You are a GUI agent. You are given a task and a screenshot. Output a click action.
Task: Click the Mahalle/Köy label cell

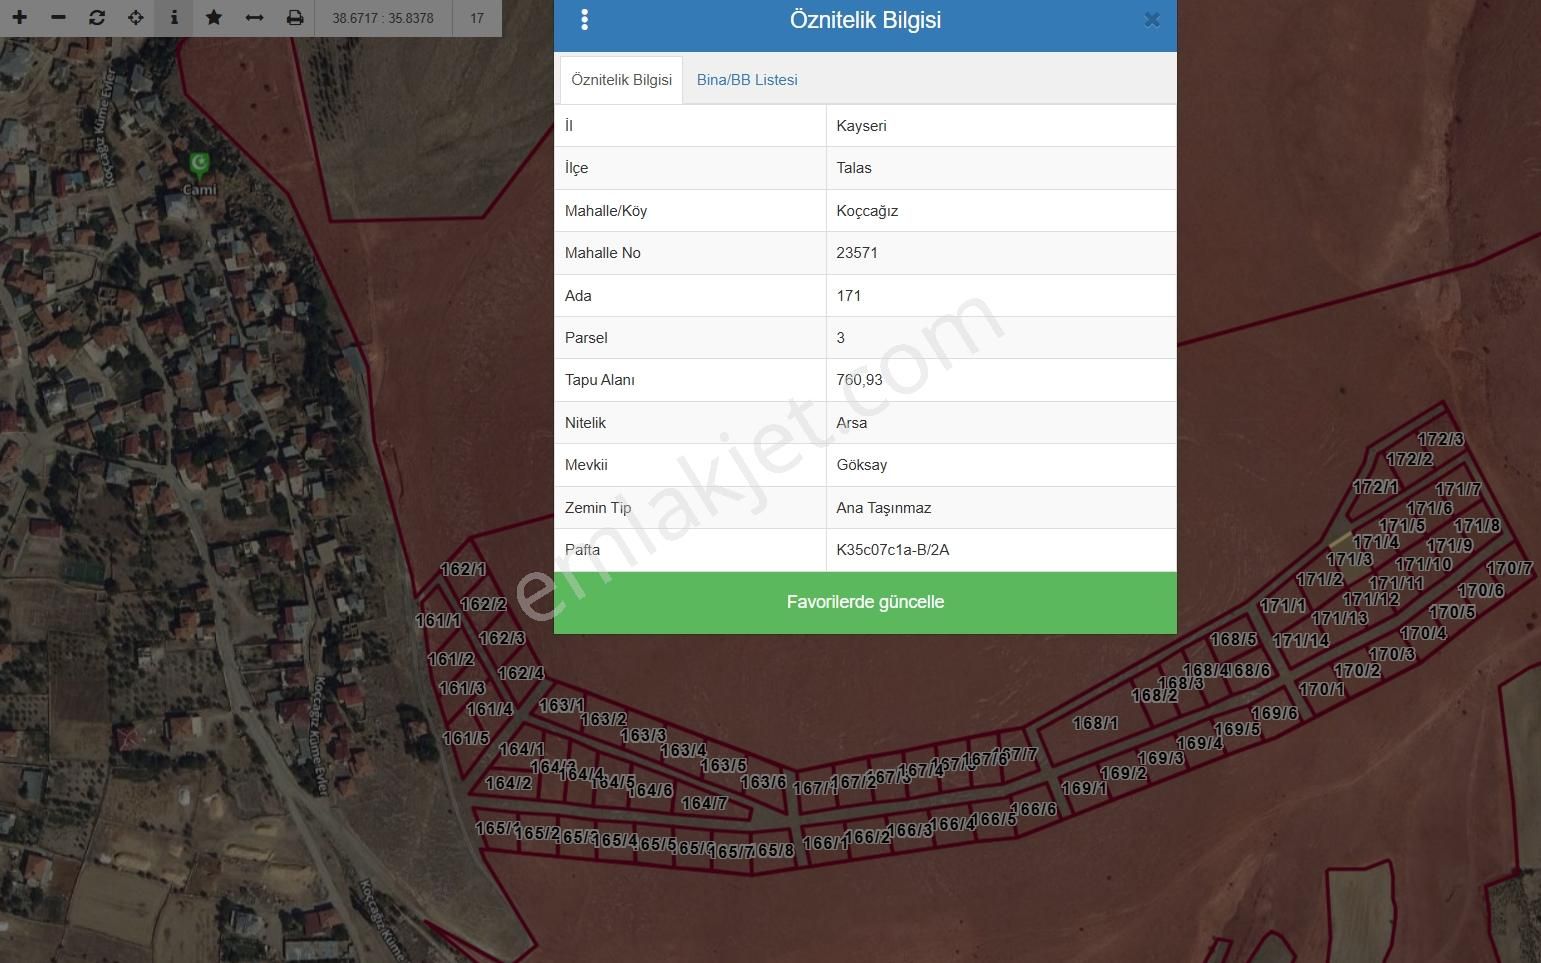pos(690,211)
